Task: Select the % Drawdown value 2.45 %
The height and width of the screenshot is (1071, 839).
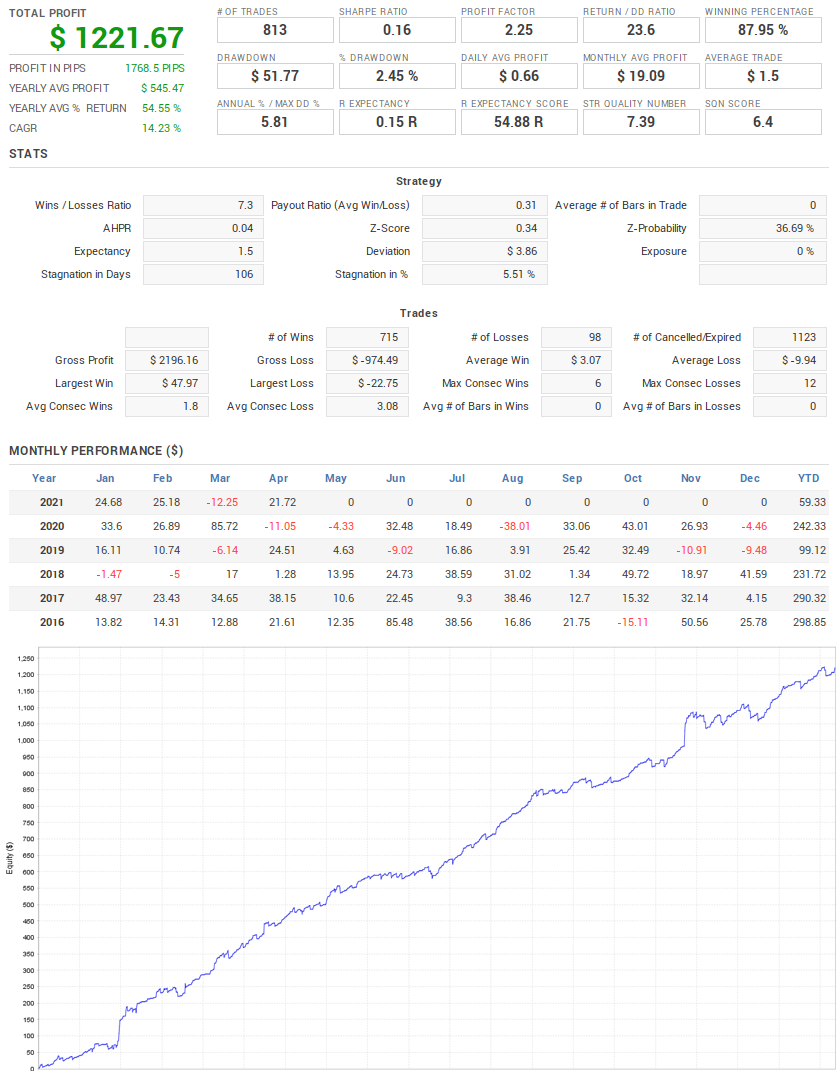Action: pos(397,76)
